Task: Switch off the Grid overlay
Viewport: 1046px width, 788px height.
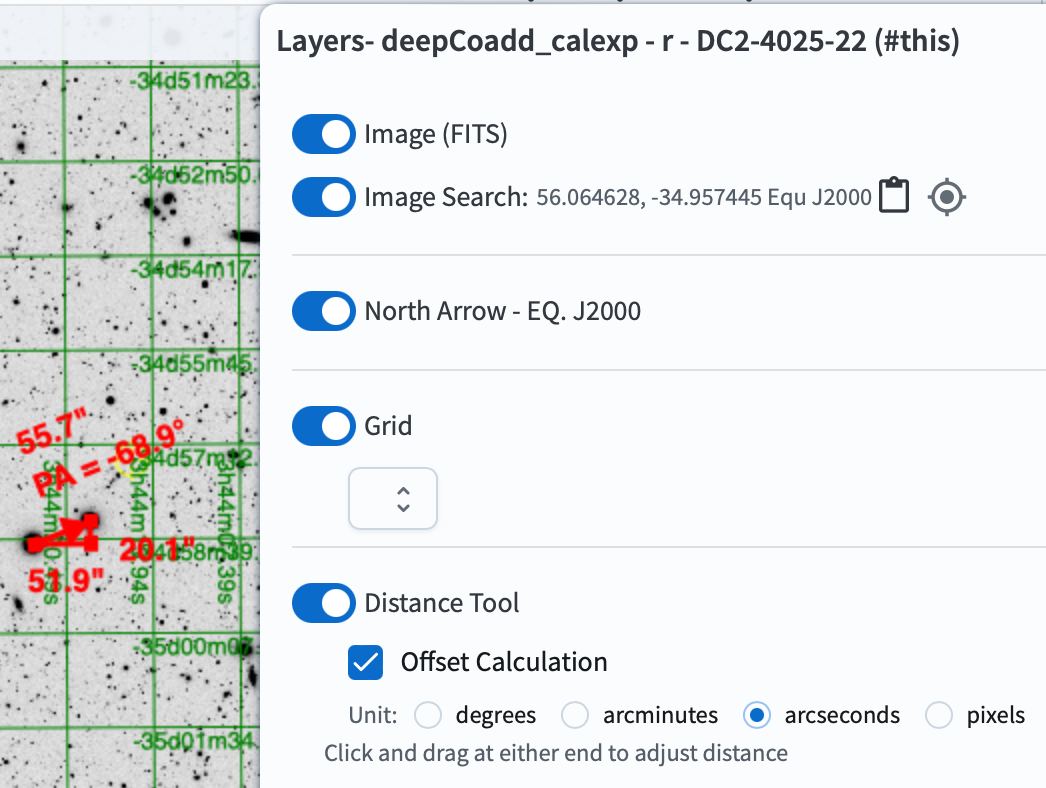Action: coord(323,426)
